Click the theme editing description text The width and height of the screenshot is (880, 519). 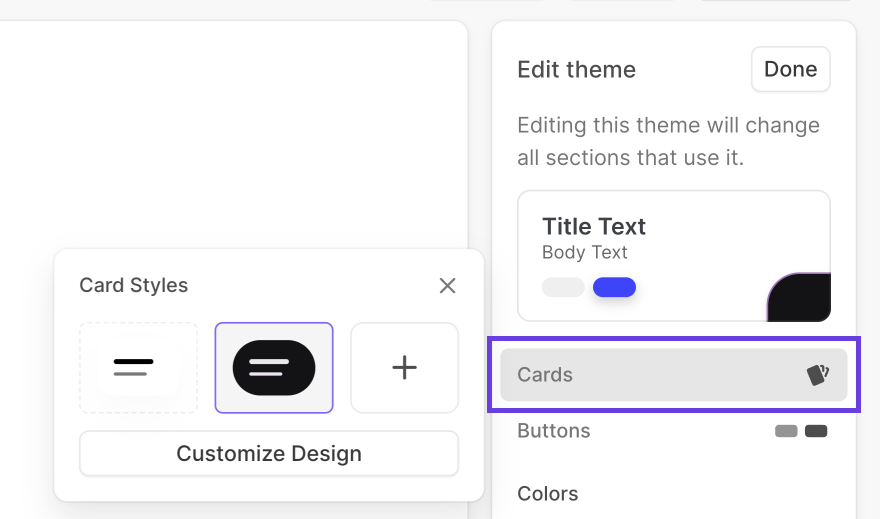tap(668, 141)
